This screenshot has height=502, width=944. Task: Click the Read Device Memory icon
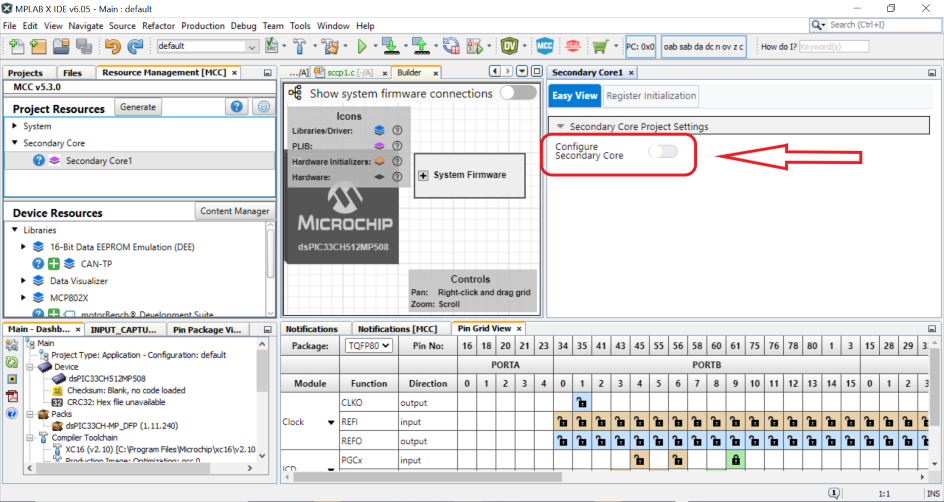421,46
